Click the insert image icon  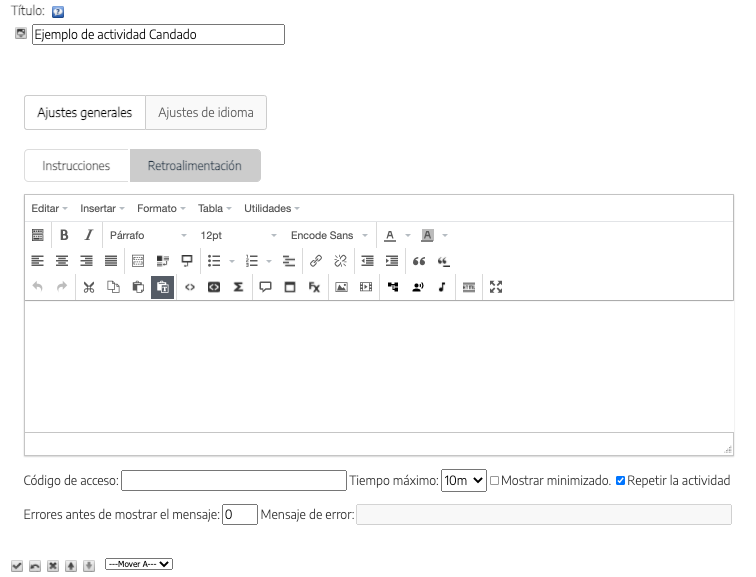click(x=341, y=287)
